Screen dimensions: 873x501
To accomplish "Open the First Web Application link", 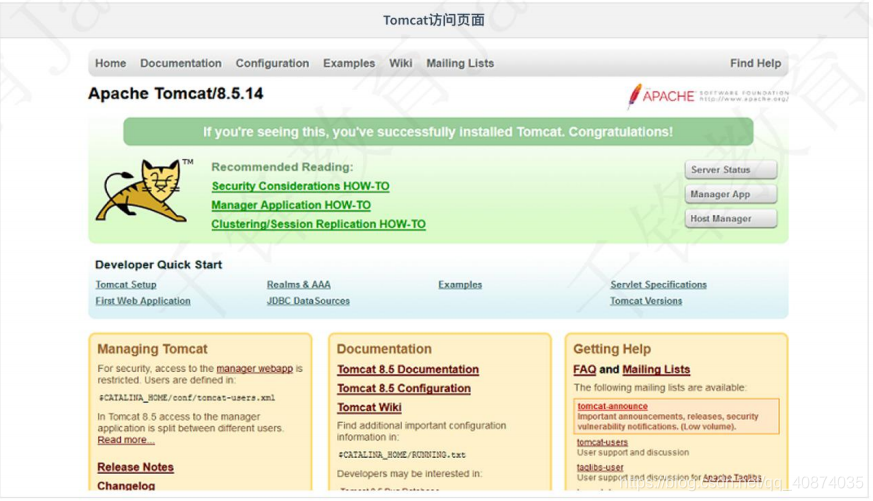I will (x=143, y=301).
